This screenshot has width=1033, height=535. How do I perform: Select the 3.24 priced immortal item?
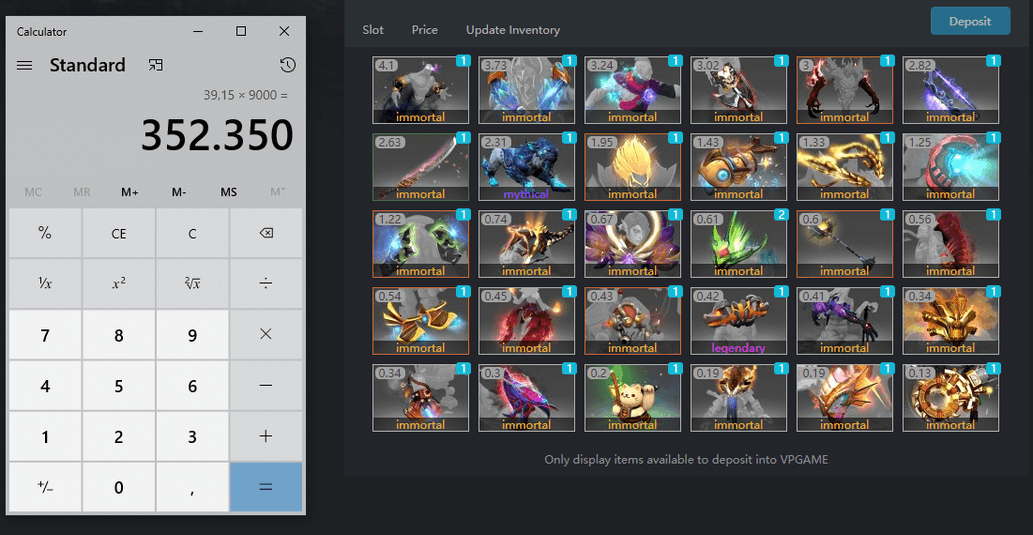click(632, 90)
